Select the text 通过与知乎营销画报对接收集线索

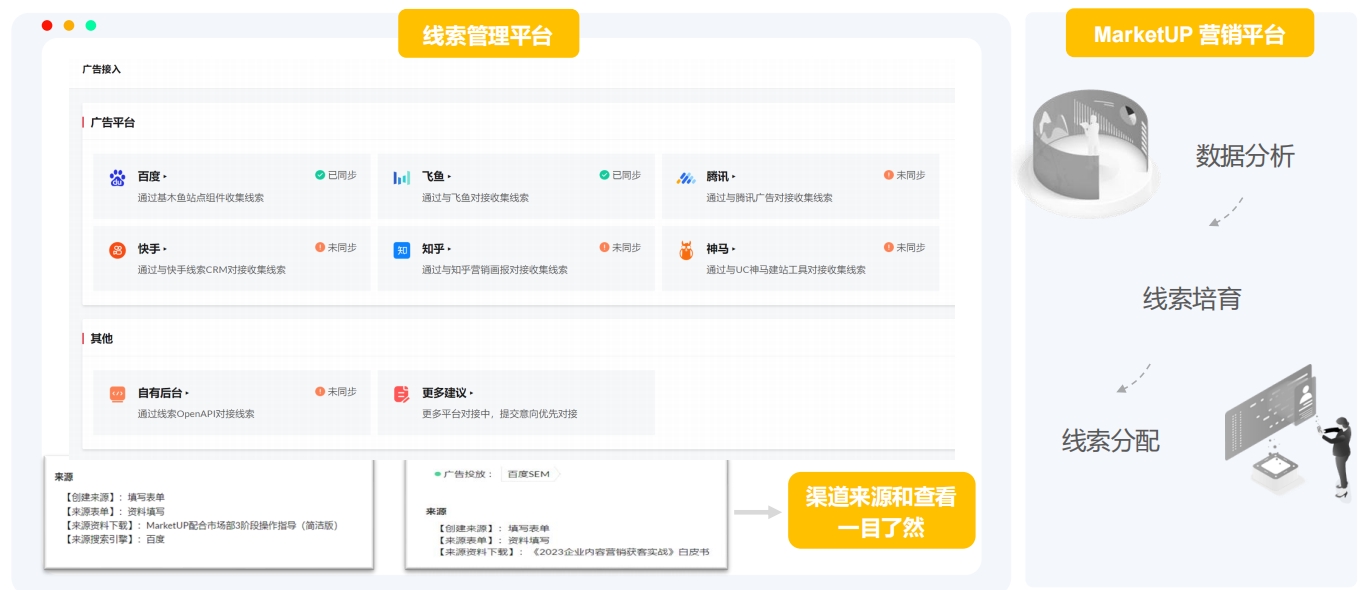(495, 270)
